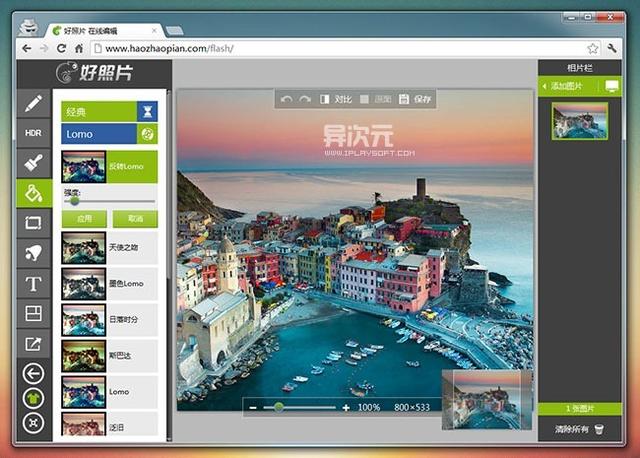640x458 pixels.
Task: Open the HDR tool
Action: 34,133
